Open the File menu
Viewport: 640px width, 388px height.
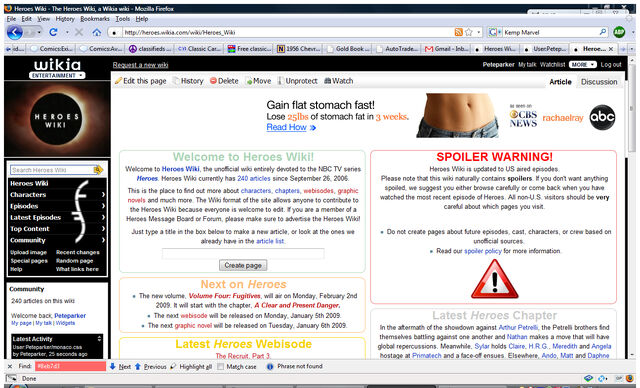[x=11, y=19]
